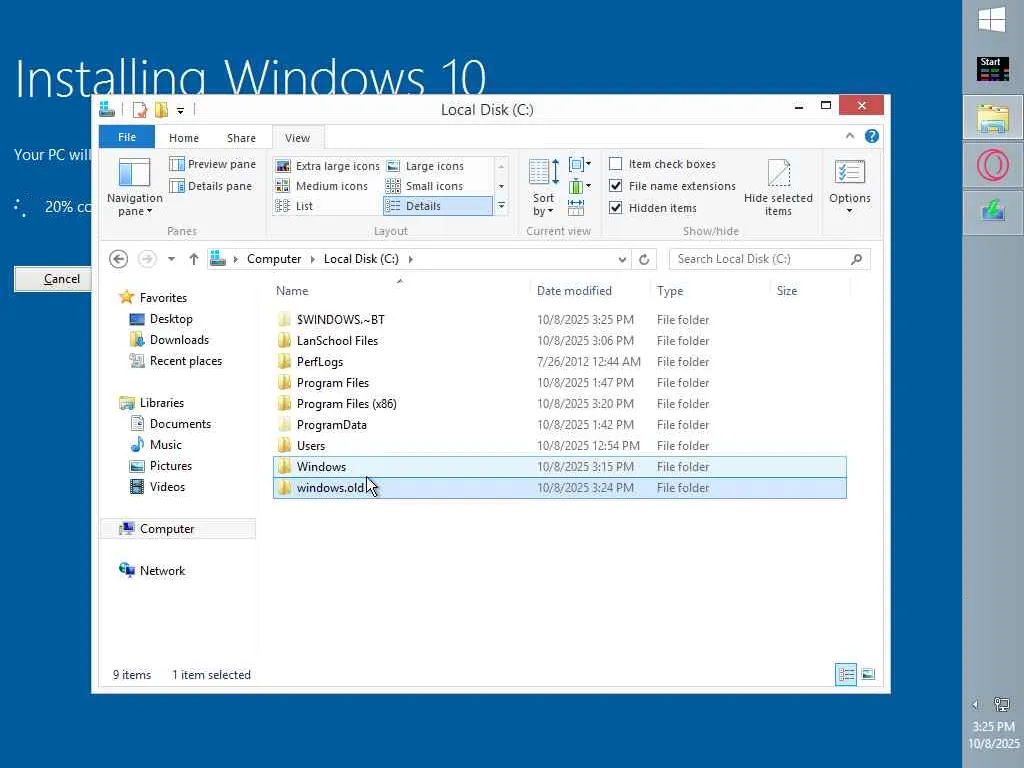The image size is (1024, 768).
Task: Select Medium icons layout
Action: tap(321, 186)
